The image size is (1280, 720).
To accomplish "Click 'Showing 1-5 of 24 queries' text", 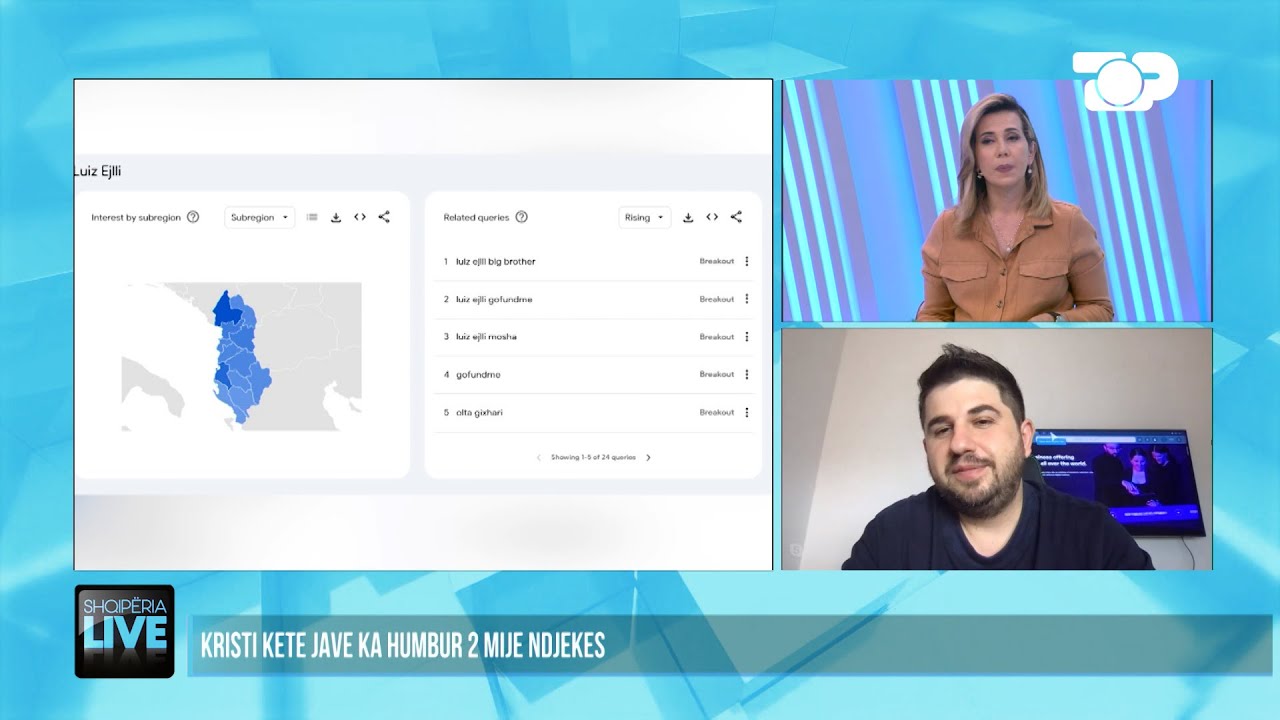I will (593, 458).
